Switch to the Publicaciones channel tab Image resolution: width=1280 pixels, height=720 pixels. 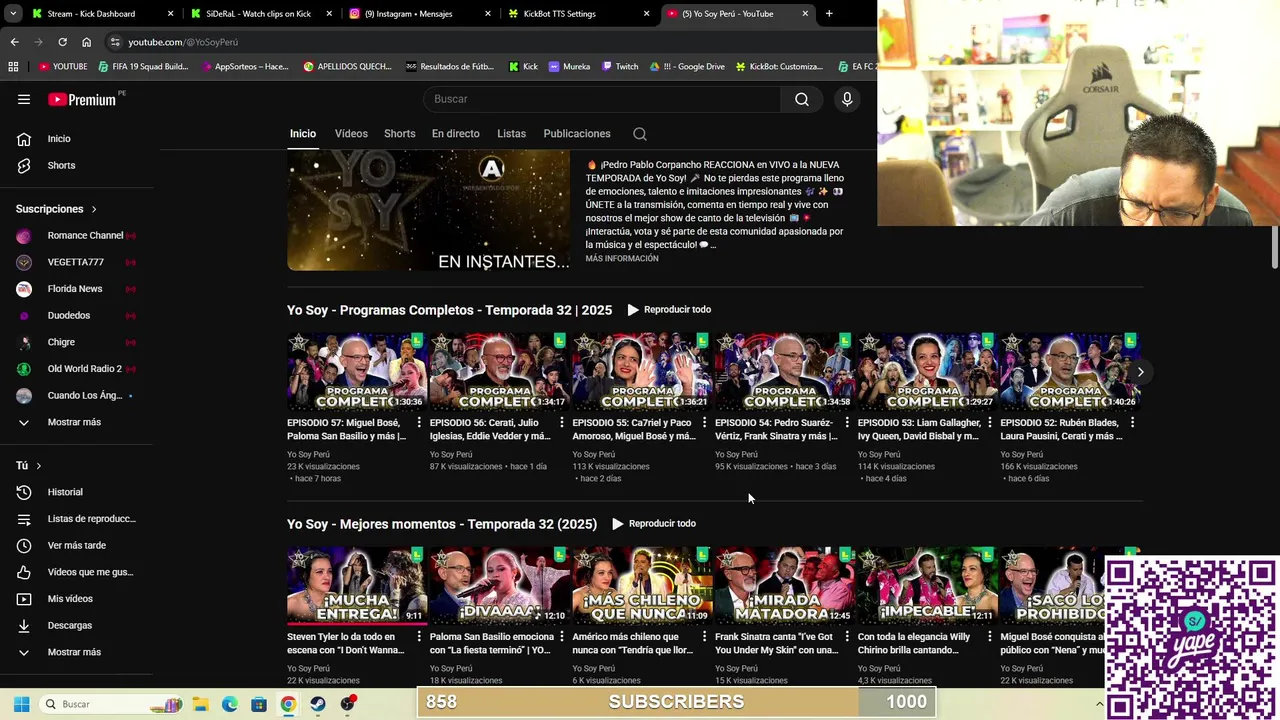point(577,134)
